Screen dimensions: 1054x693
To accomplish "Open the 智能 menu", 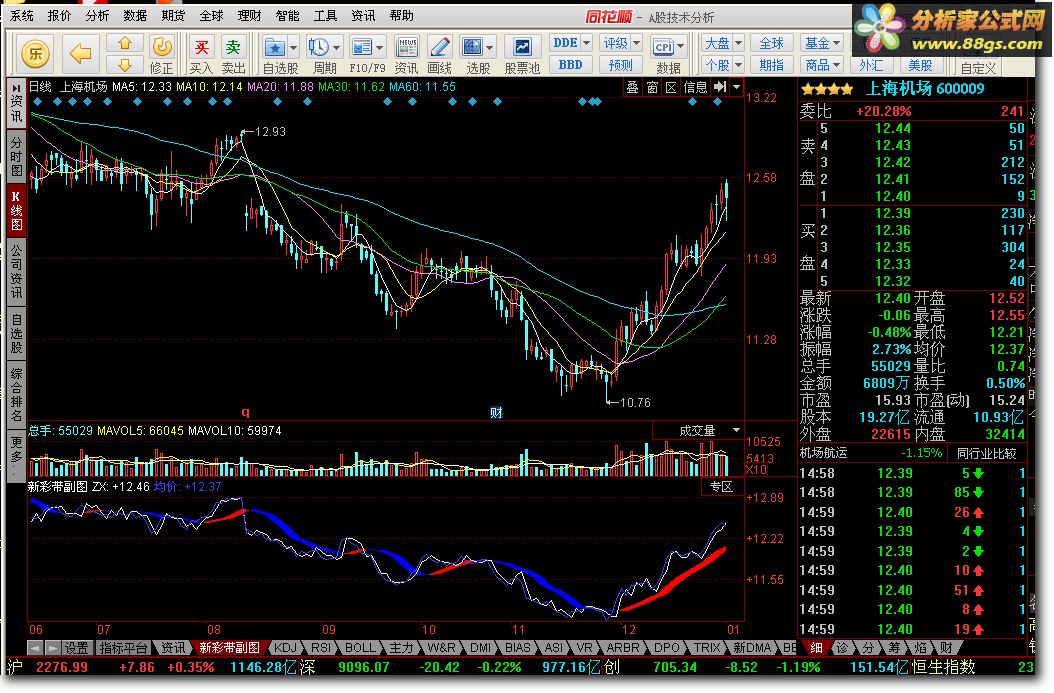I will (x=287, y=15).
